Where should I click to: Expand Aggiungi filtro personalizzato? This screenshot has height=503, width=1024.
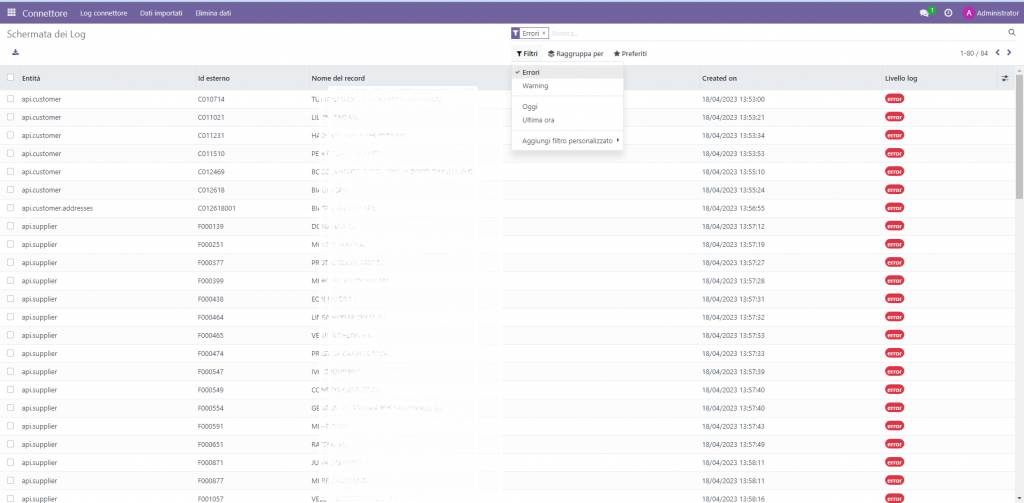coord(569,141)
